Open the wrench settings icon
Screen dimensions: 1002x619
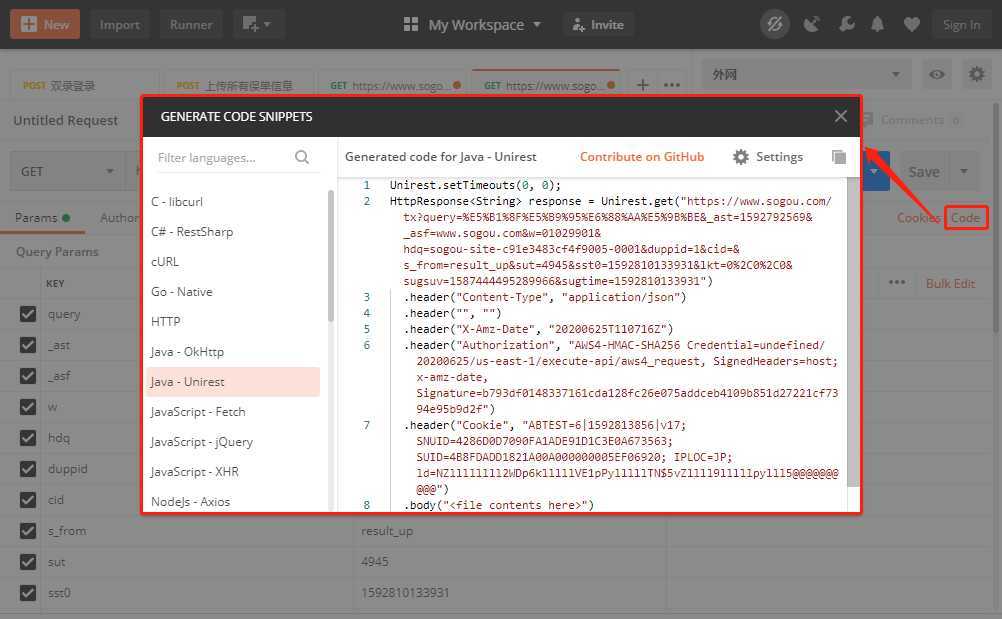[x=846, y=24]
